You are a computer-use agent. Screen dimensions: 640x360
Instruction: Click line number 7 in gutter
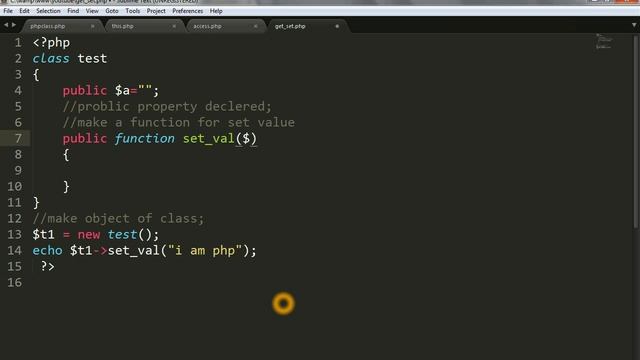pos(18,138)
